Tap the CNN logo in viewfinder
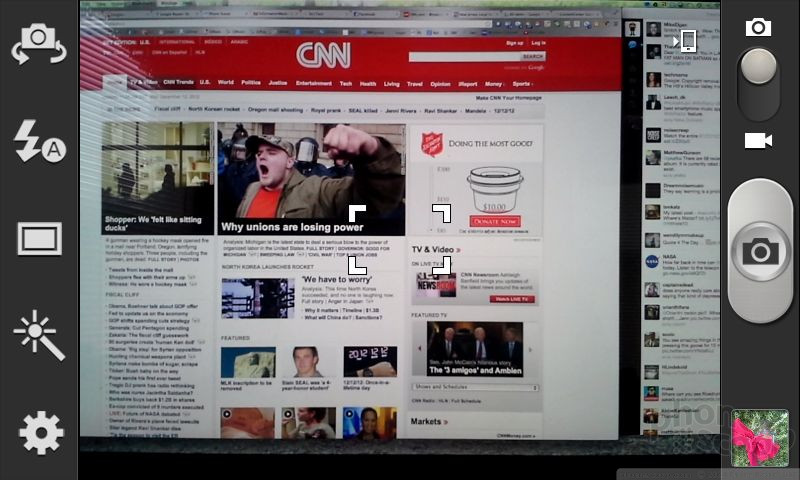The width and height of the screenshot is (800, 480). point(323,55)
